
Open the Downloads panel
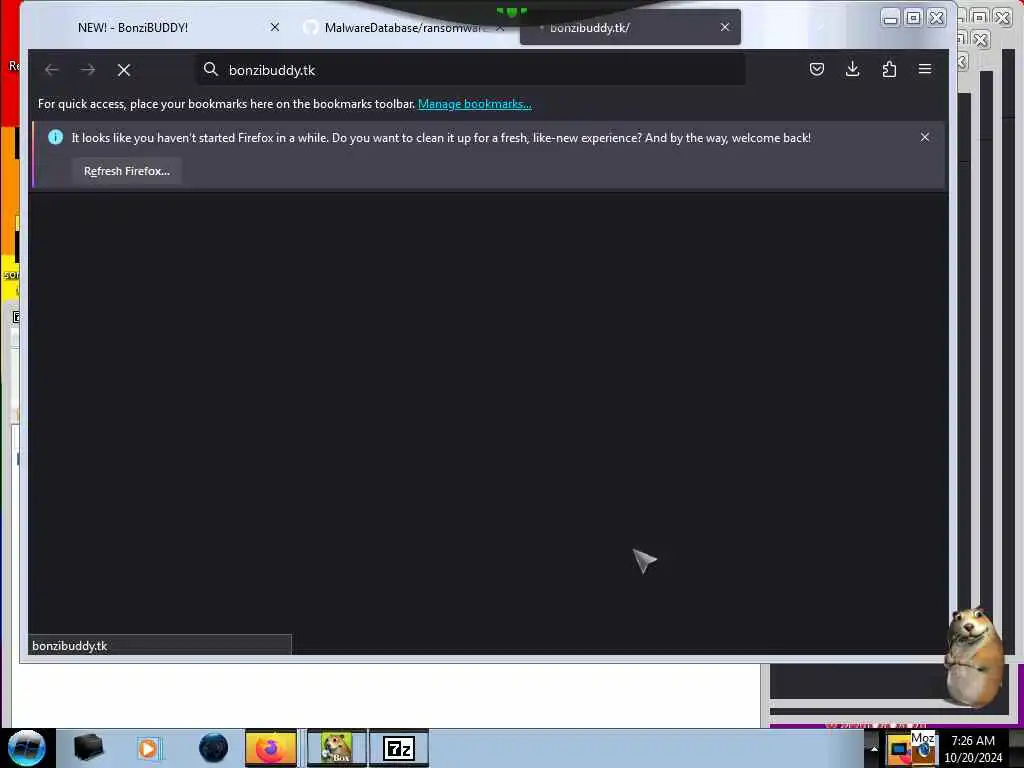(852, 69)
